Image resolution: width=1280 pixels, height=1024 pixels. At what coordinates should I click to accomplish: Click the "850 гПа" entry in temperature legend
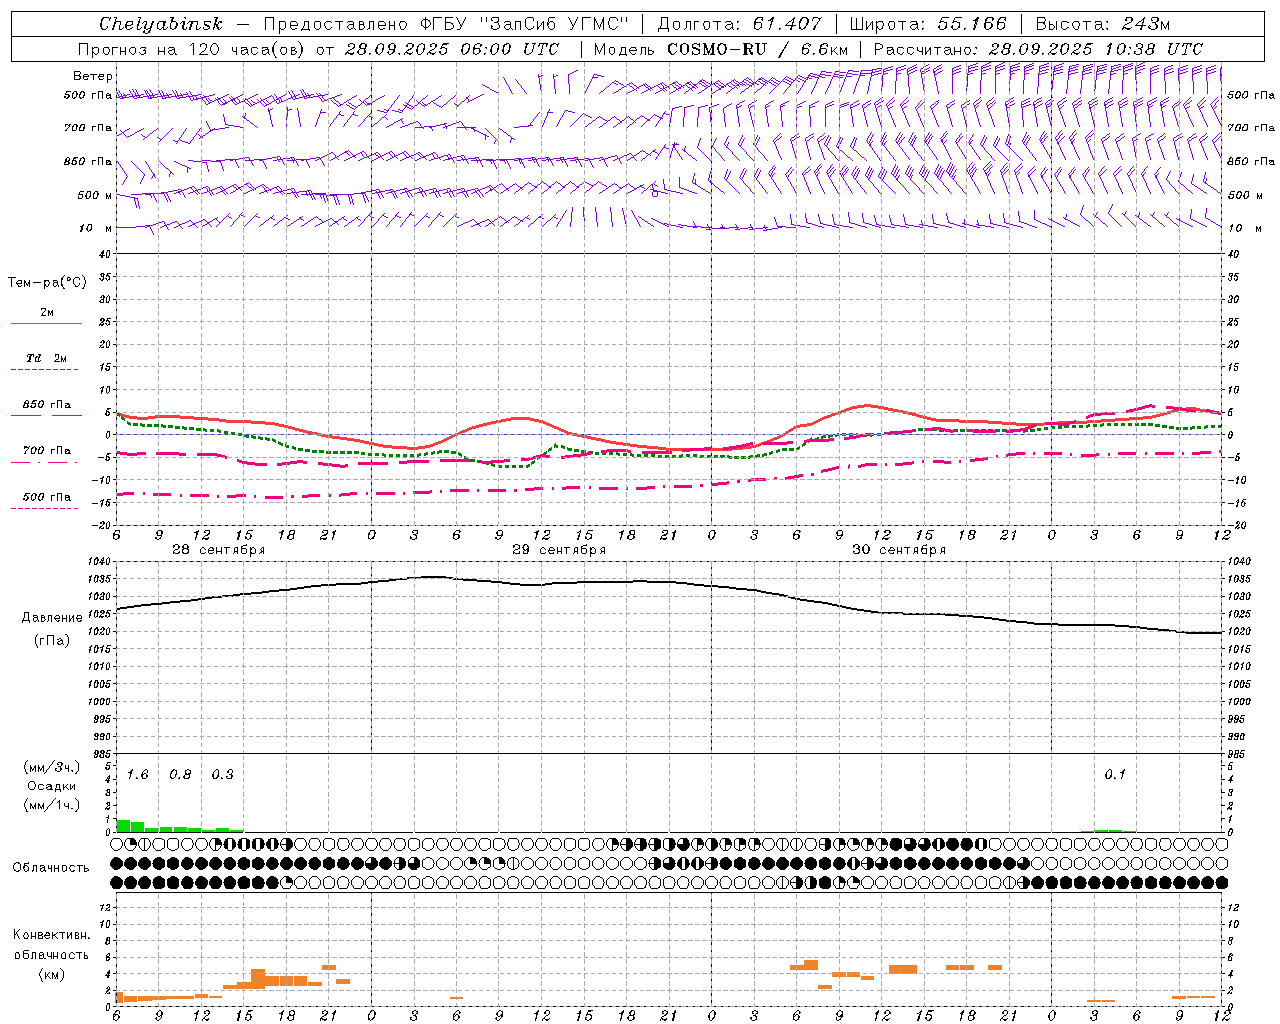pyautogui.click(x=47, y=405)
